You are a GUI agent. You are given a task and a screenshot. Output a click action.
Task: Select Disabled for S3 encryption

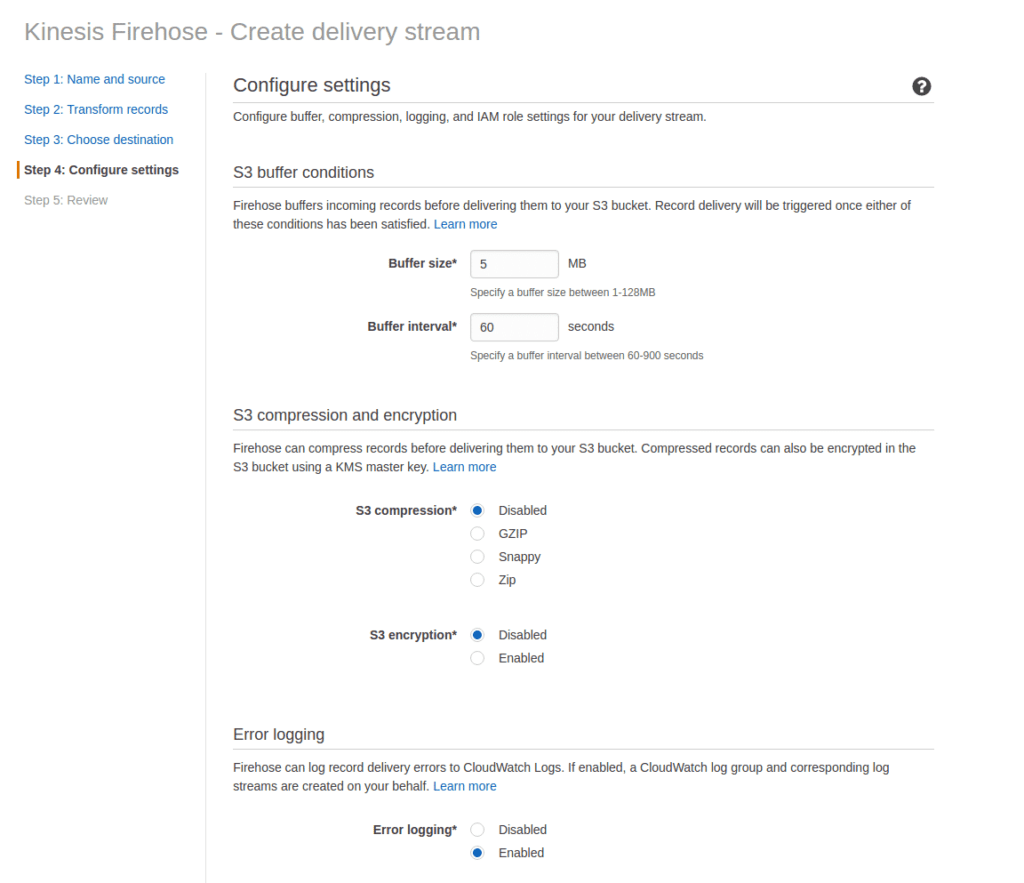(x=477, y=634)
